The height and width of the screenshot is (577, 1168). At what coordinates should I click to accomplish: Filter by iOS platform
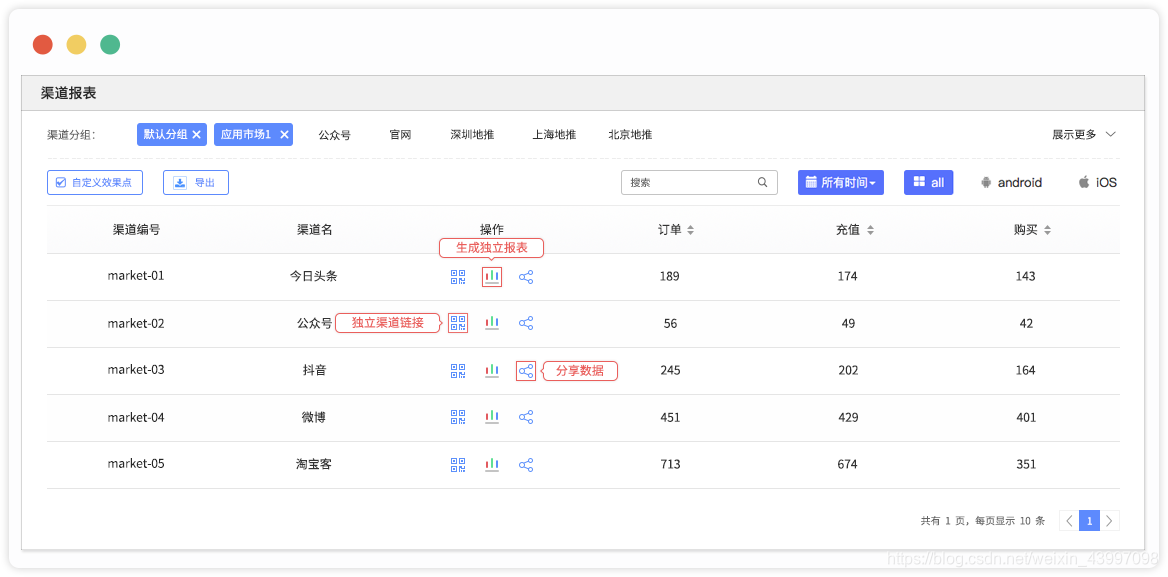click(x=1097, y=182)
